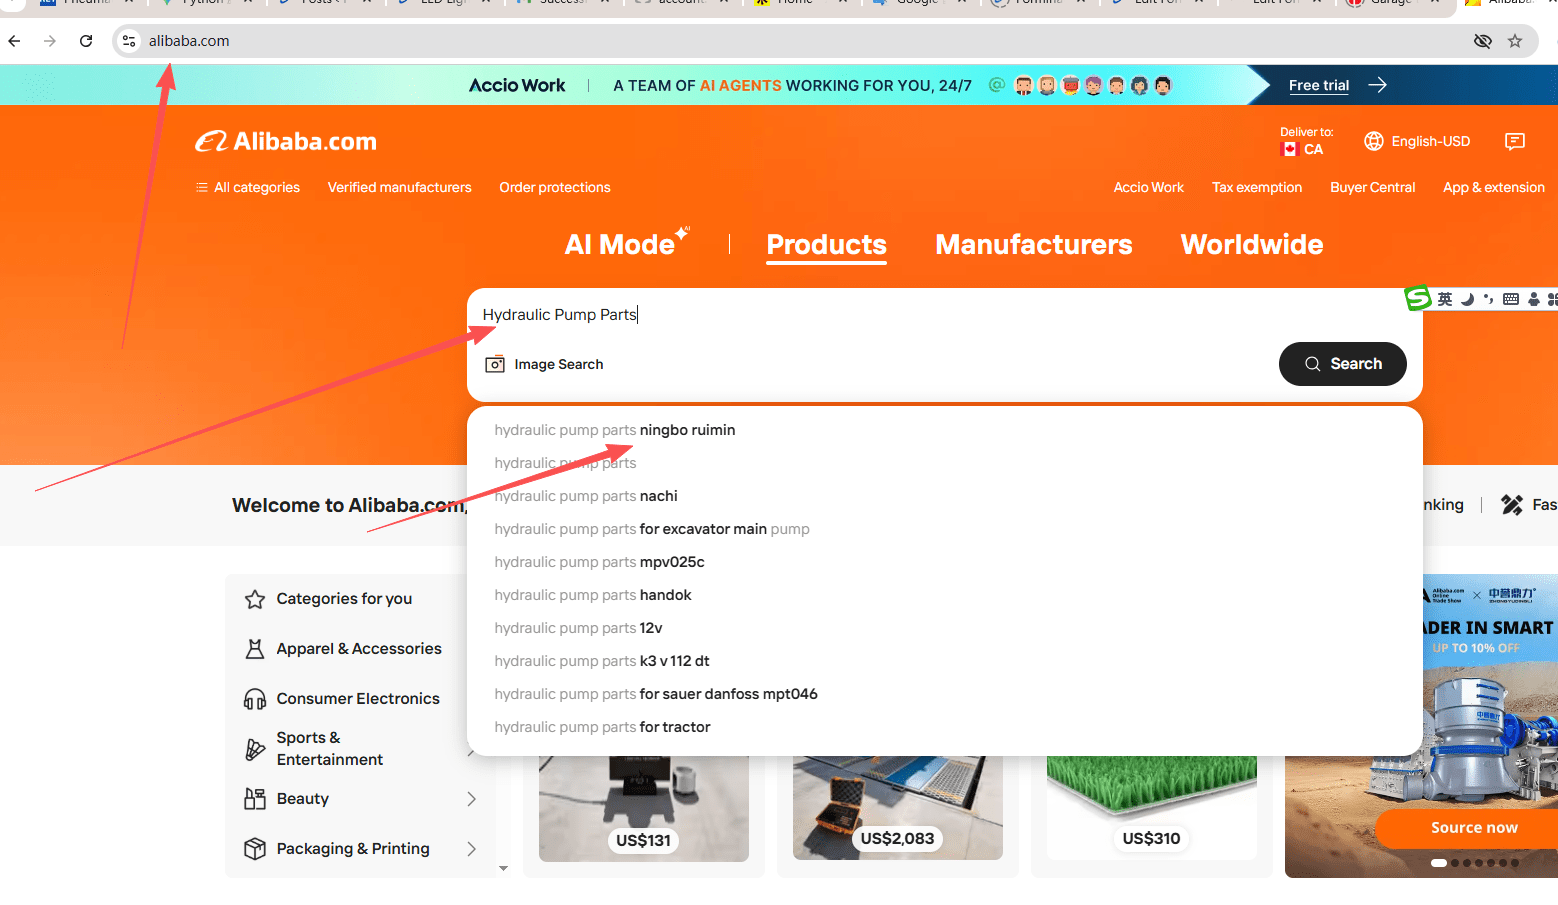Click the hamburger icon beside All categories
This screenshot has width=1558, height=905.
tap(202, 187)
